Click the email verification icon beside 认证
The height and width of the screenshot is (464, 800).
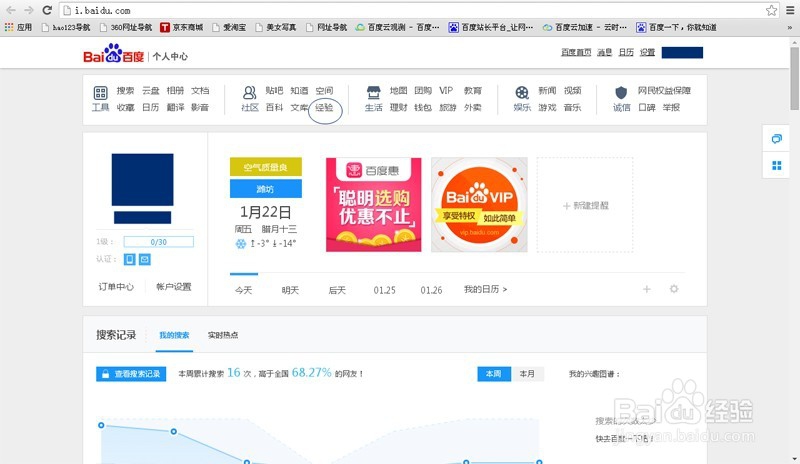(145, 259)
